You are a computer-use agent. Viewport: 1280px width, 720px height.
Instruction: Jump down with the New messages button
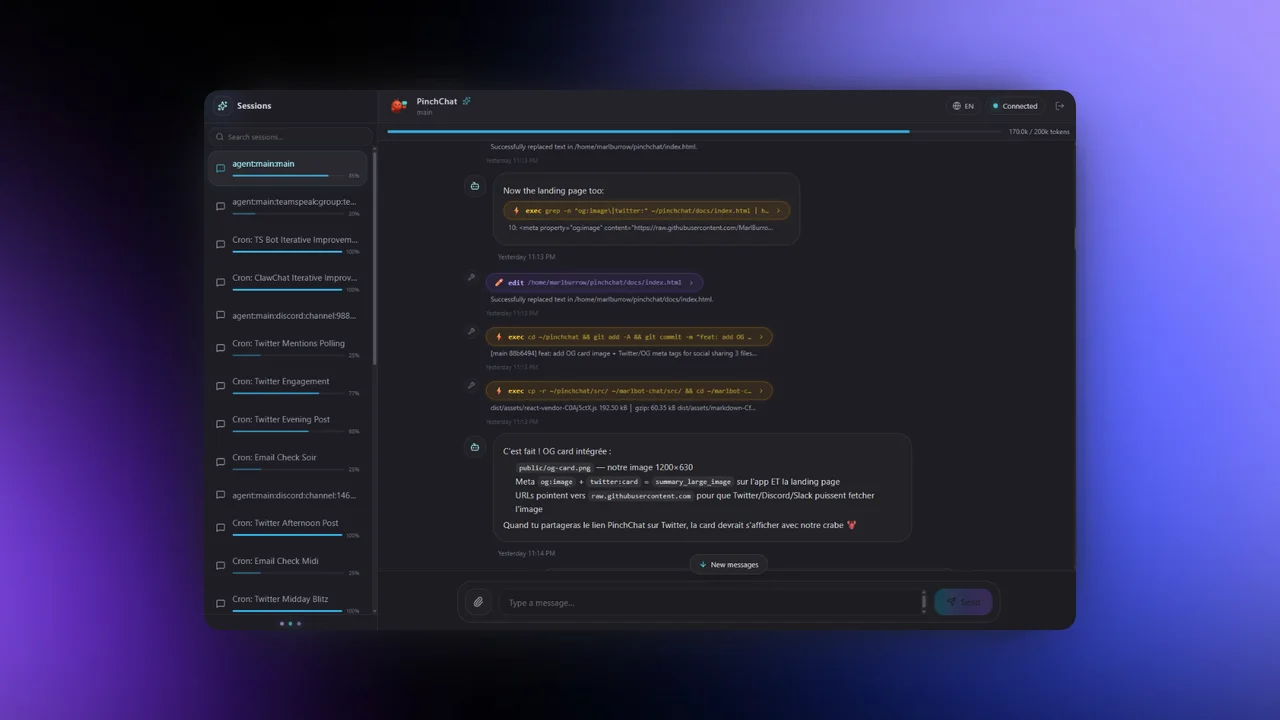pyautogui.click(x=729, y=564)
